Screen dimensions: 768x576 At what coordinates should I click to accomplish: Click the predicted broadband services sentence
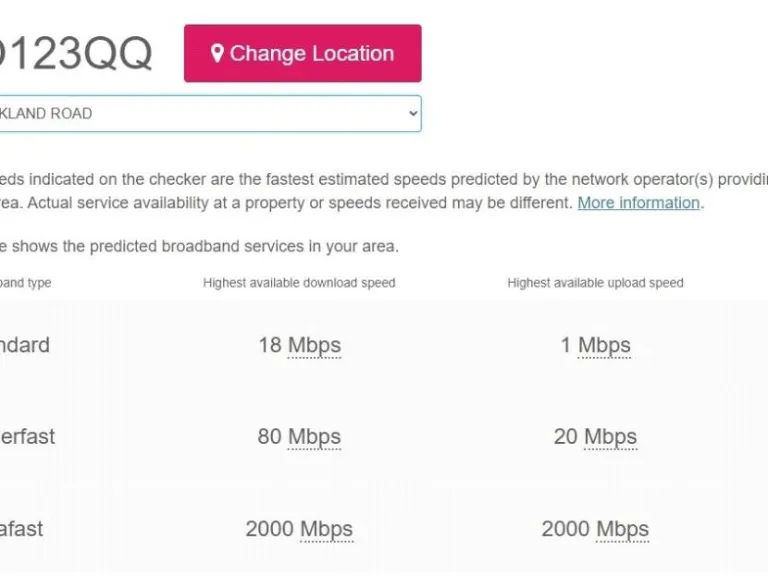coord(200,246)
